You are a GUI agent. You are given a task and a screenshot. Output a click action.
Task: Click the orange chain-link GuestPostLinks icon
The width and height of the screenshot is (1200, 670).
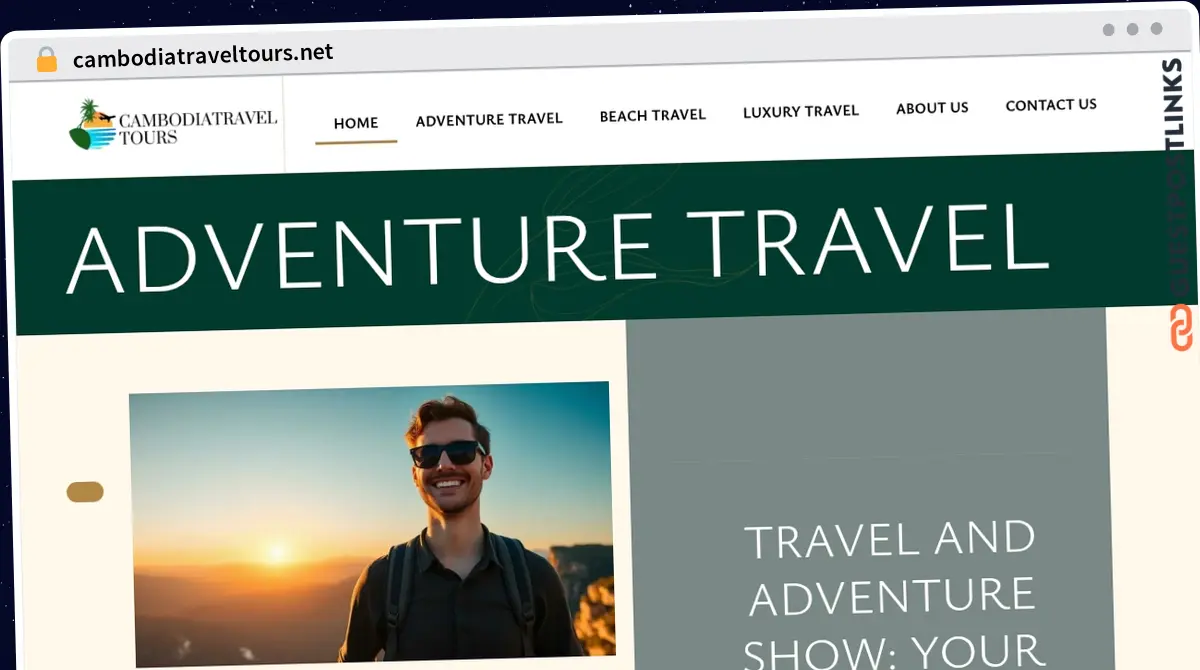(x=1182, y=329)
